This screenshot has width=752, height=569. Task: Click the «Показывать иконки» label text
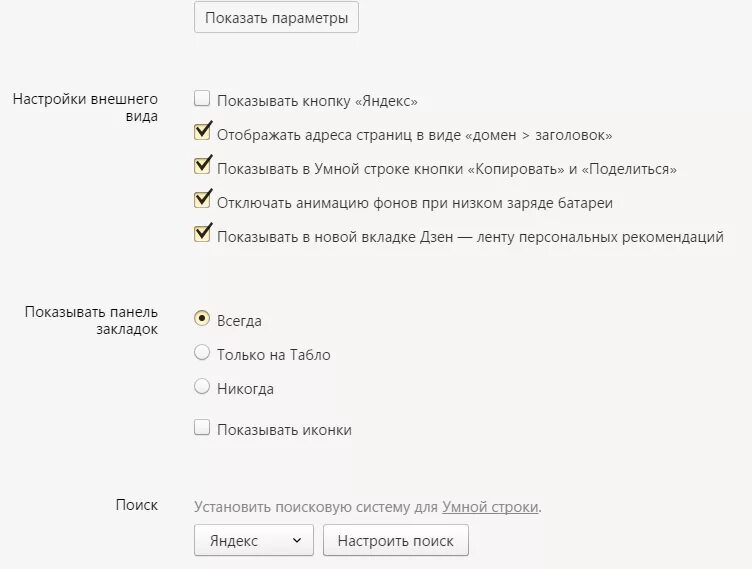pos(284,430)
